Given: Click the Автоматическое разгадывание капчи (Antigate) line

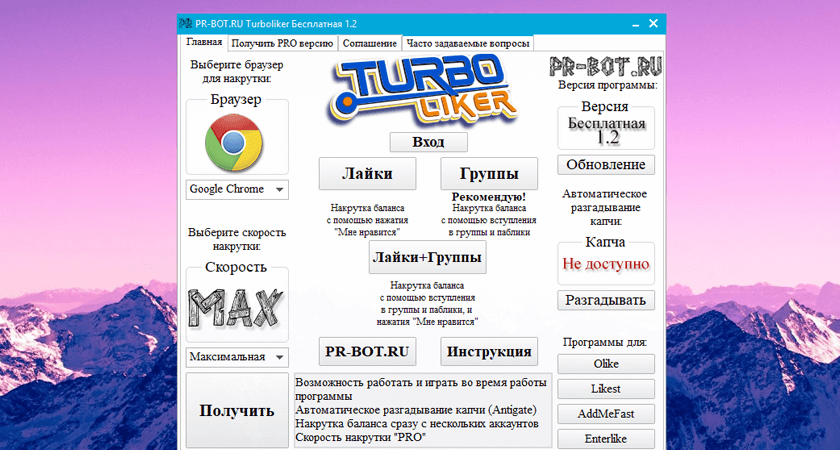Looking at the screenshot, I should click(x=416, y=410).
